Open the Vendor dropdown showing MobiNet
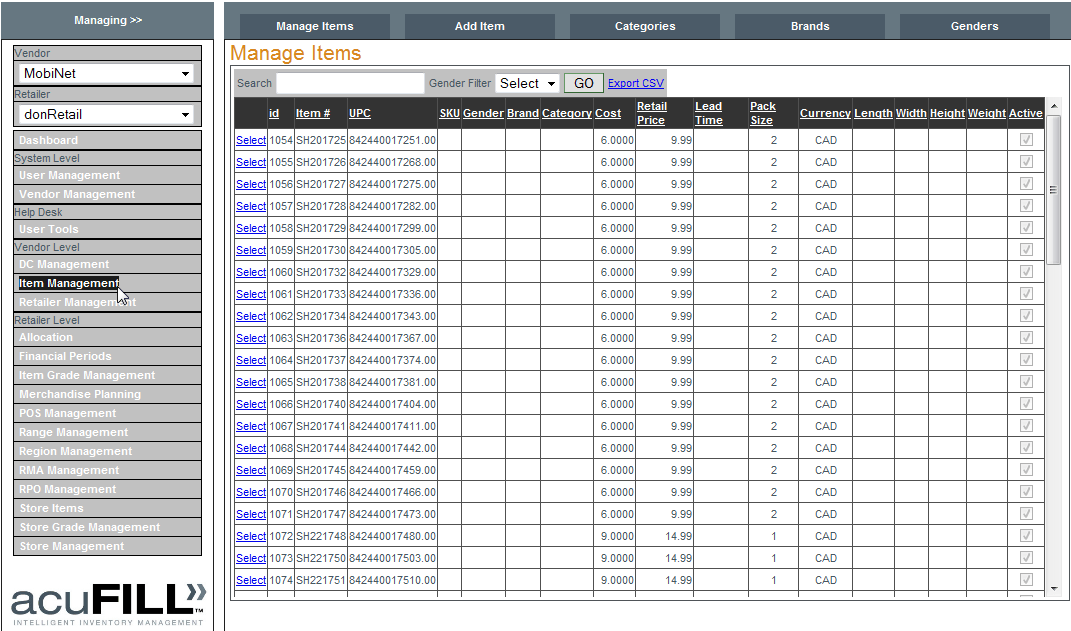Screen dimensions: 1071x631 pos(107,73)
